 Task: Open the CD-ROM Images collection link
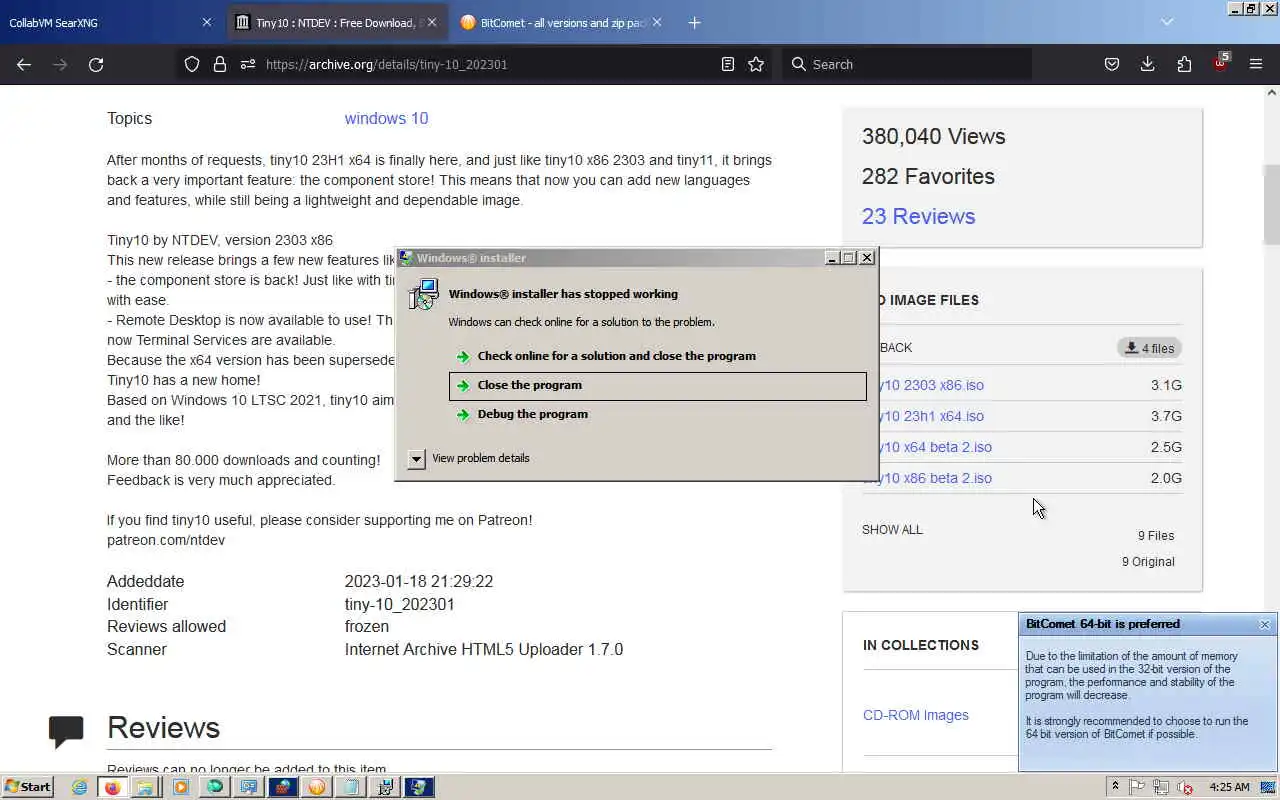pos(916,715)
